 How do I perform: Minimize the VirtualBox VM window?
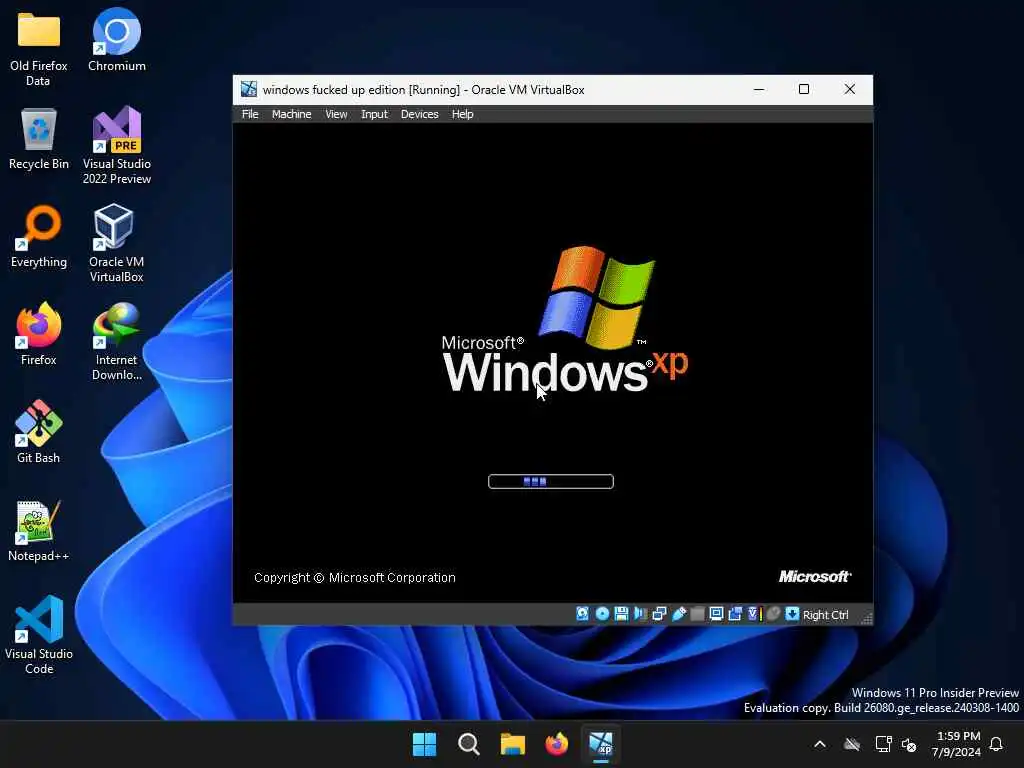tap(759, 89)
